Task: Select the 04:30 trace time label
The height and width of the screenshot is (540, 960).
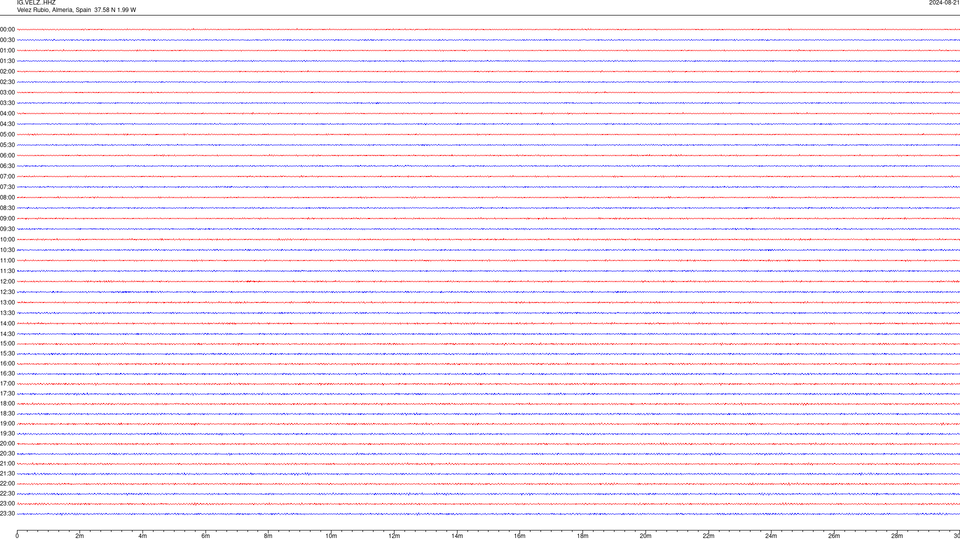Action: click(7, 124)
